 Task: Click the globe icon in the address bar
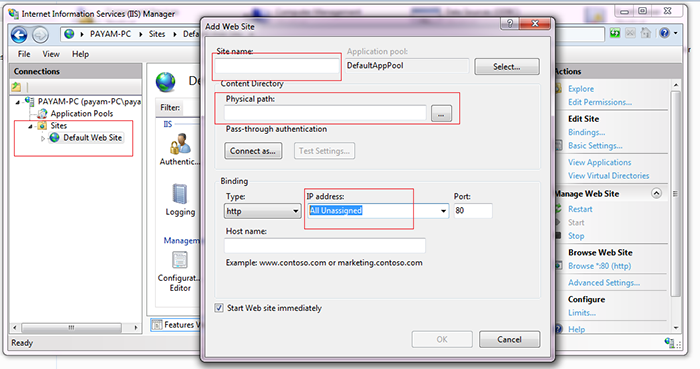[x=69, y=34]
